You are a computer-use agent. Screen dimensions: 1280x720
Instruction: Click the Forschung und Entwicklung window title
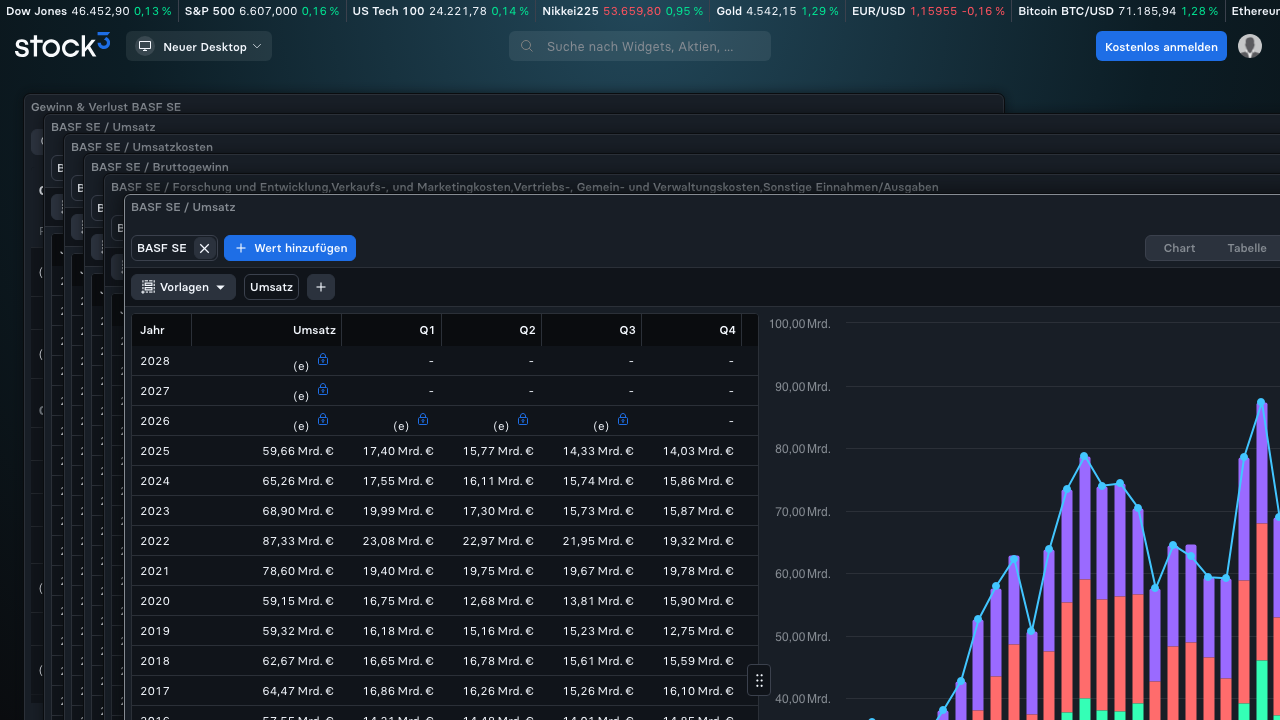click(525, 187)
